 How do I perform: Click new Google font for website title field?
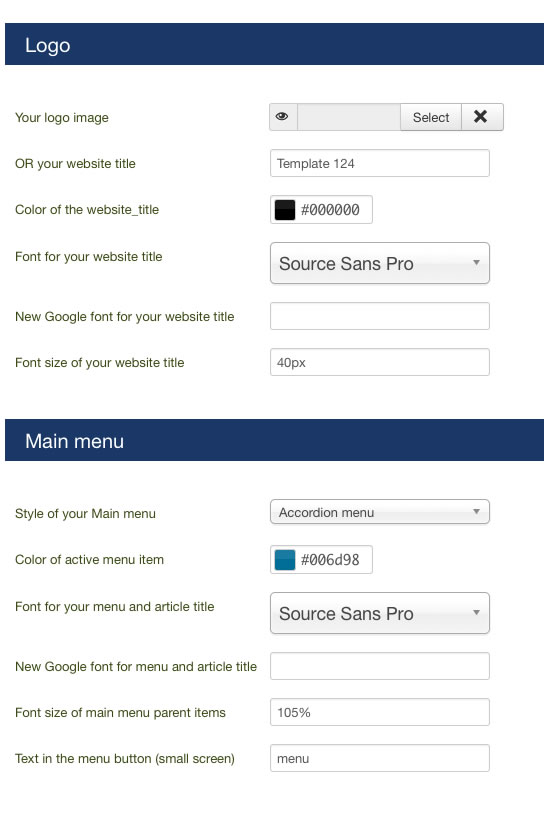point(379,316)
